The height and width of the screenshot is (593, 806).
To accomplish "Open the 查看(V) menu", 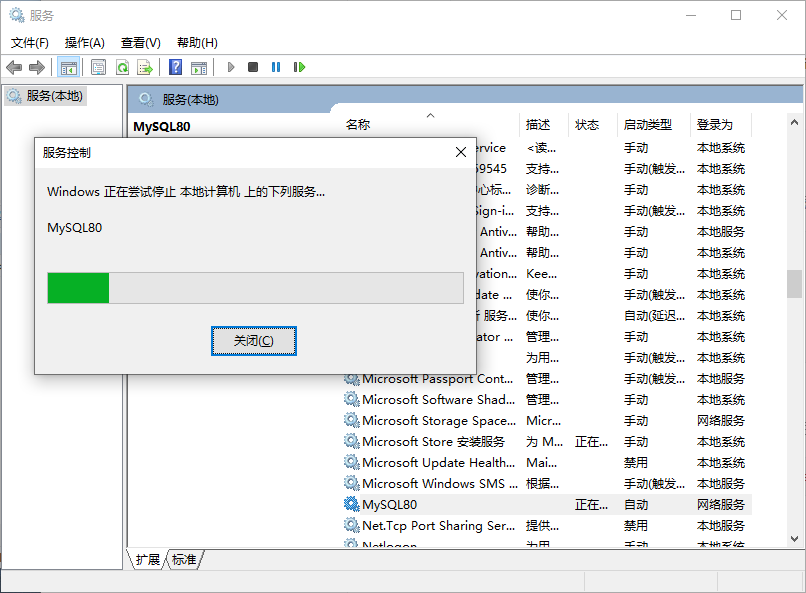I will pos(141,43).
